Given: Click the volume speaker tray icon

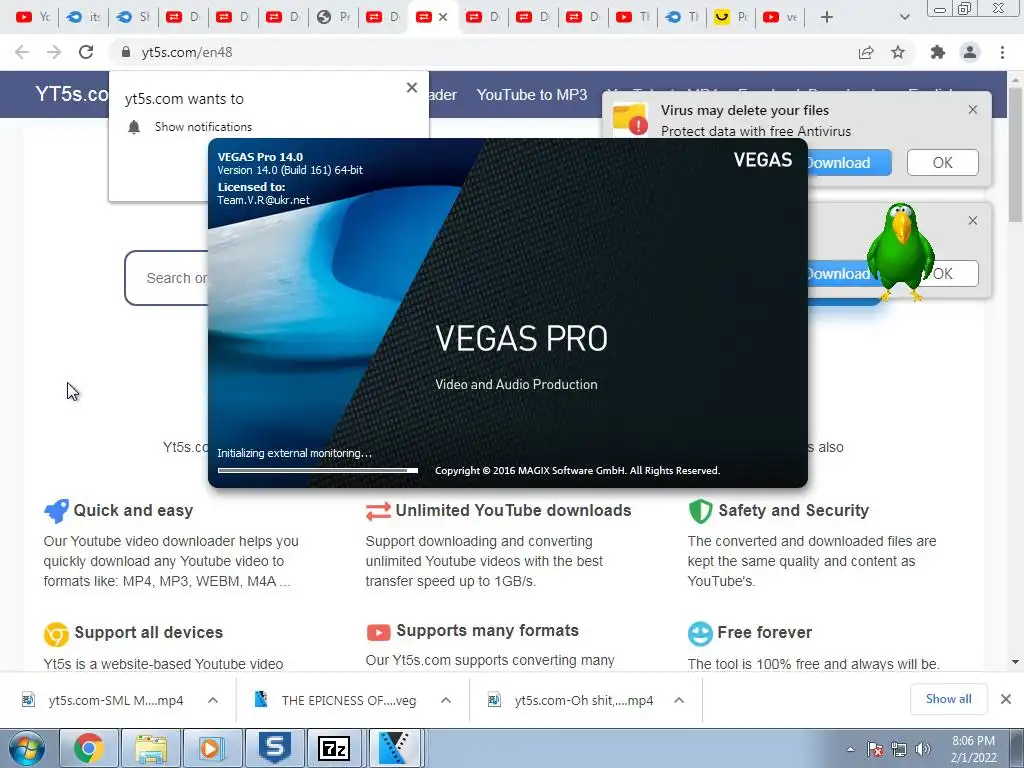Looking at the screenshot, I should (x=922, y=749).
